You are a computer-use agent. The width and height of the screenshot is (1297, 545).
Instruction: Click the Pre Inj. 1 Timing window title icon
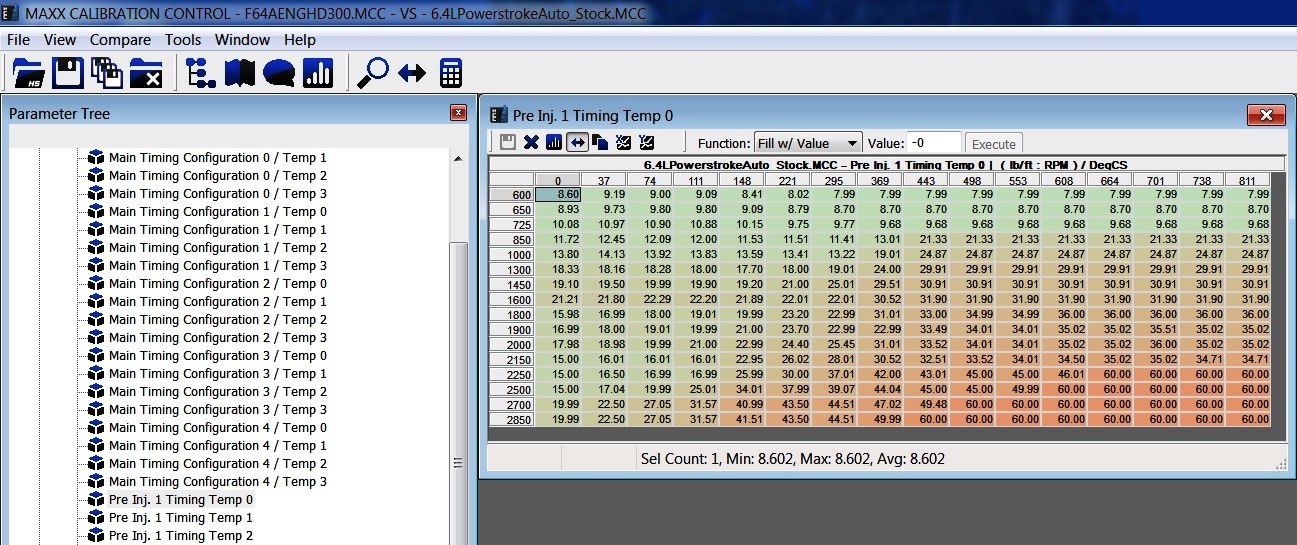tap(498, 115)
